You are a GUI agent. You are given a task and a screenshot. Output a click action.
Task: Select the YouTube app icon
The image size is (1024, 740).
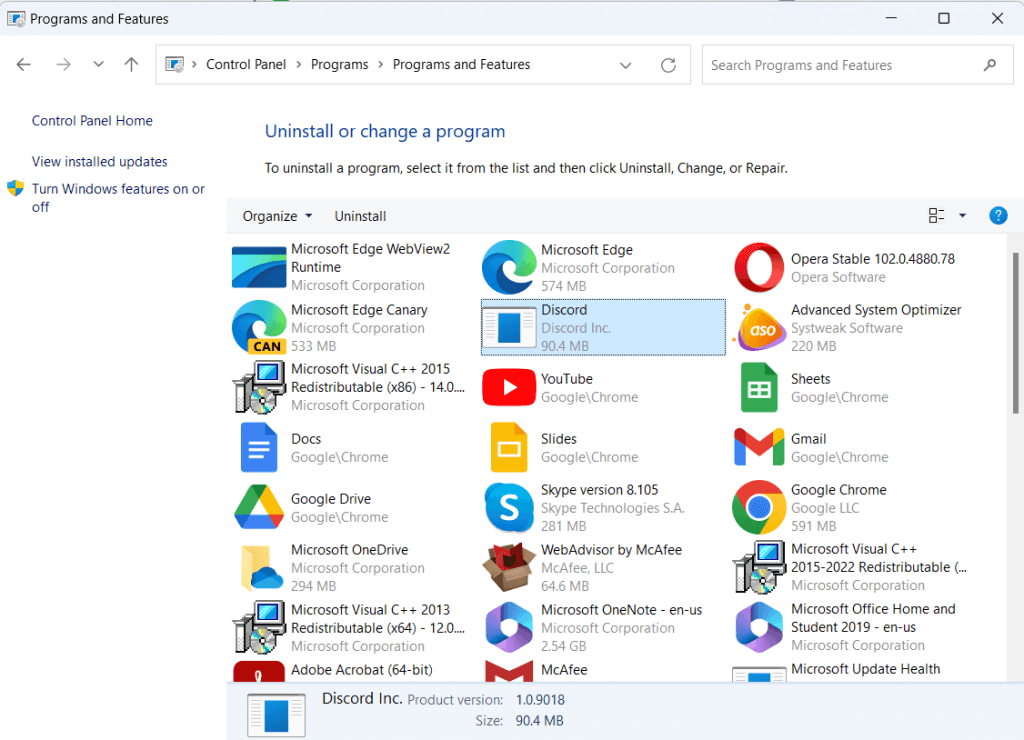509,387
